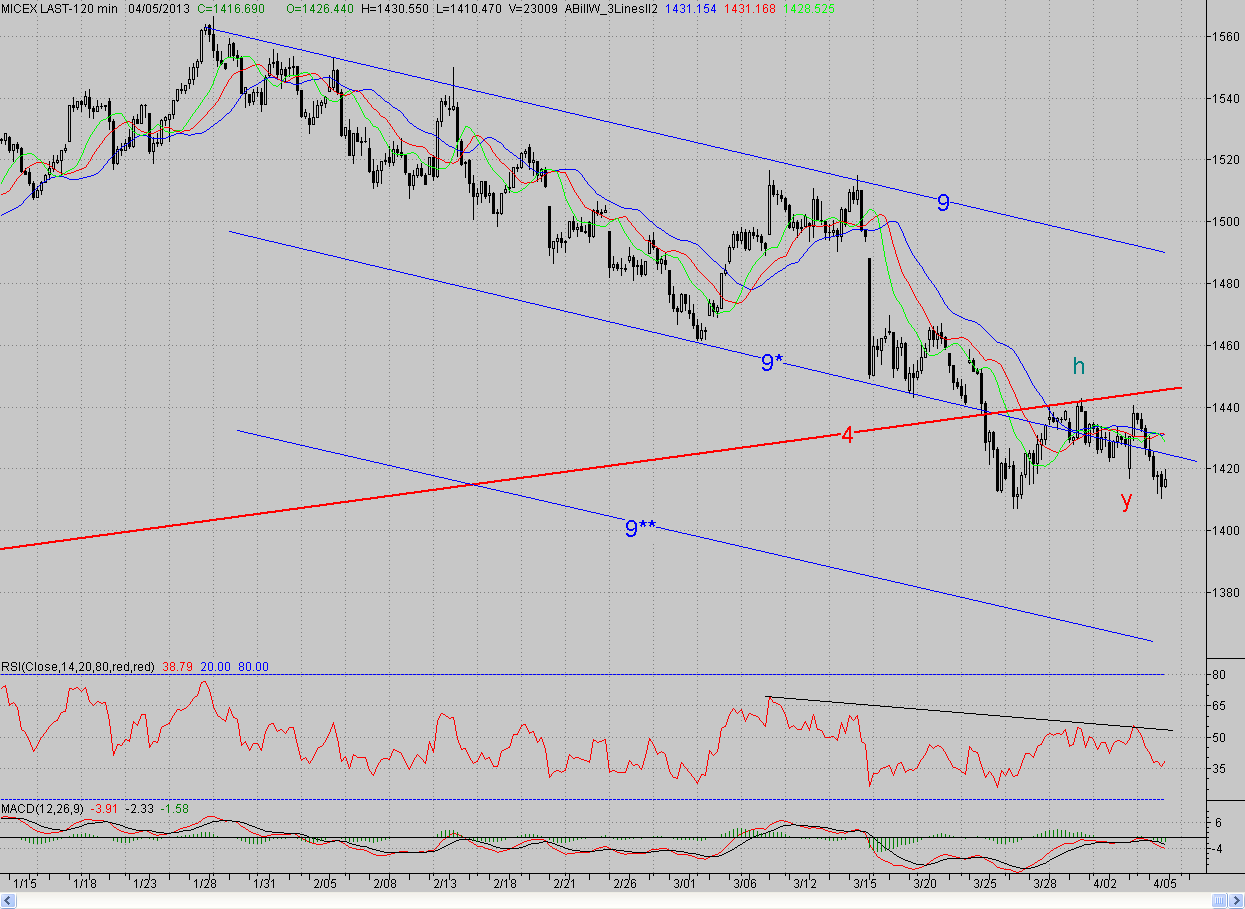Click the 3/15 date on time axis
This screenshot has height=909, width=1245.
pos(866,884)
